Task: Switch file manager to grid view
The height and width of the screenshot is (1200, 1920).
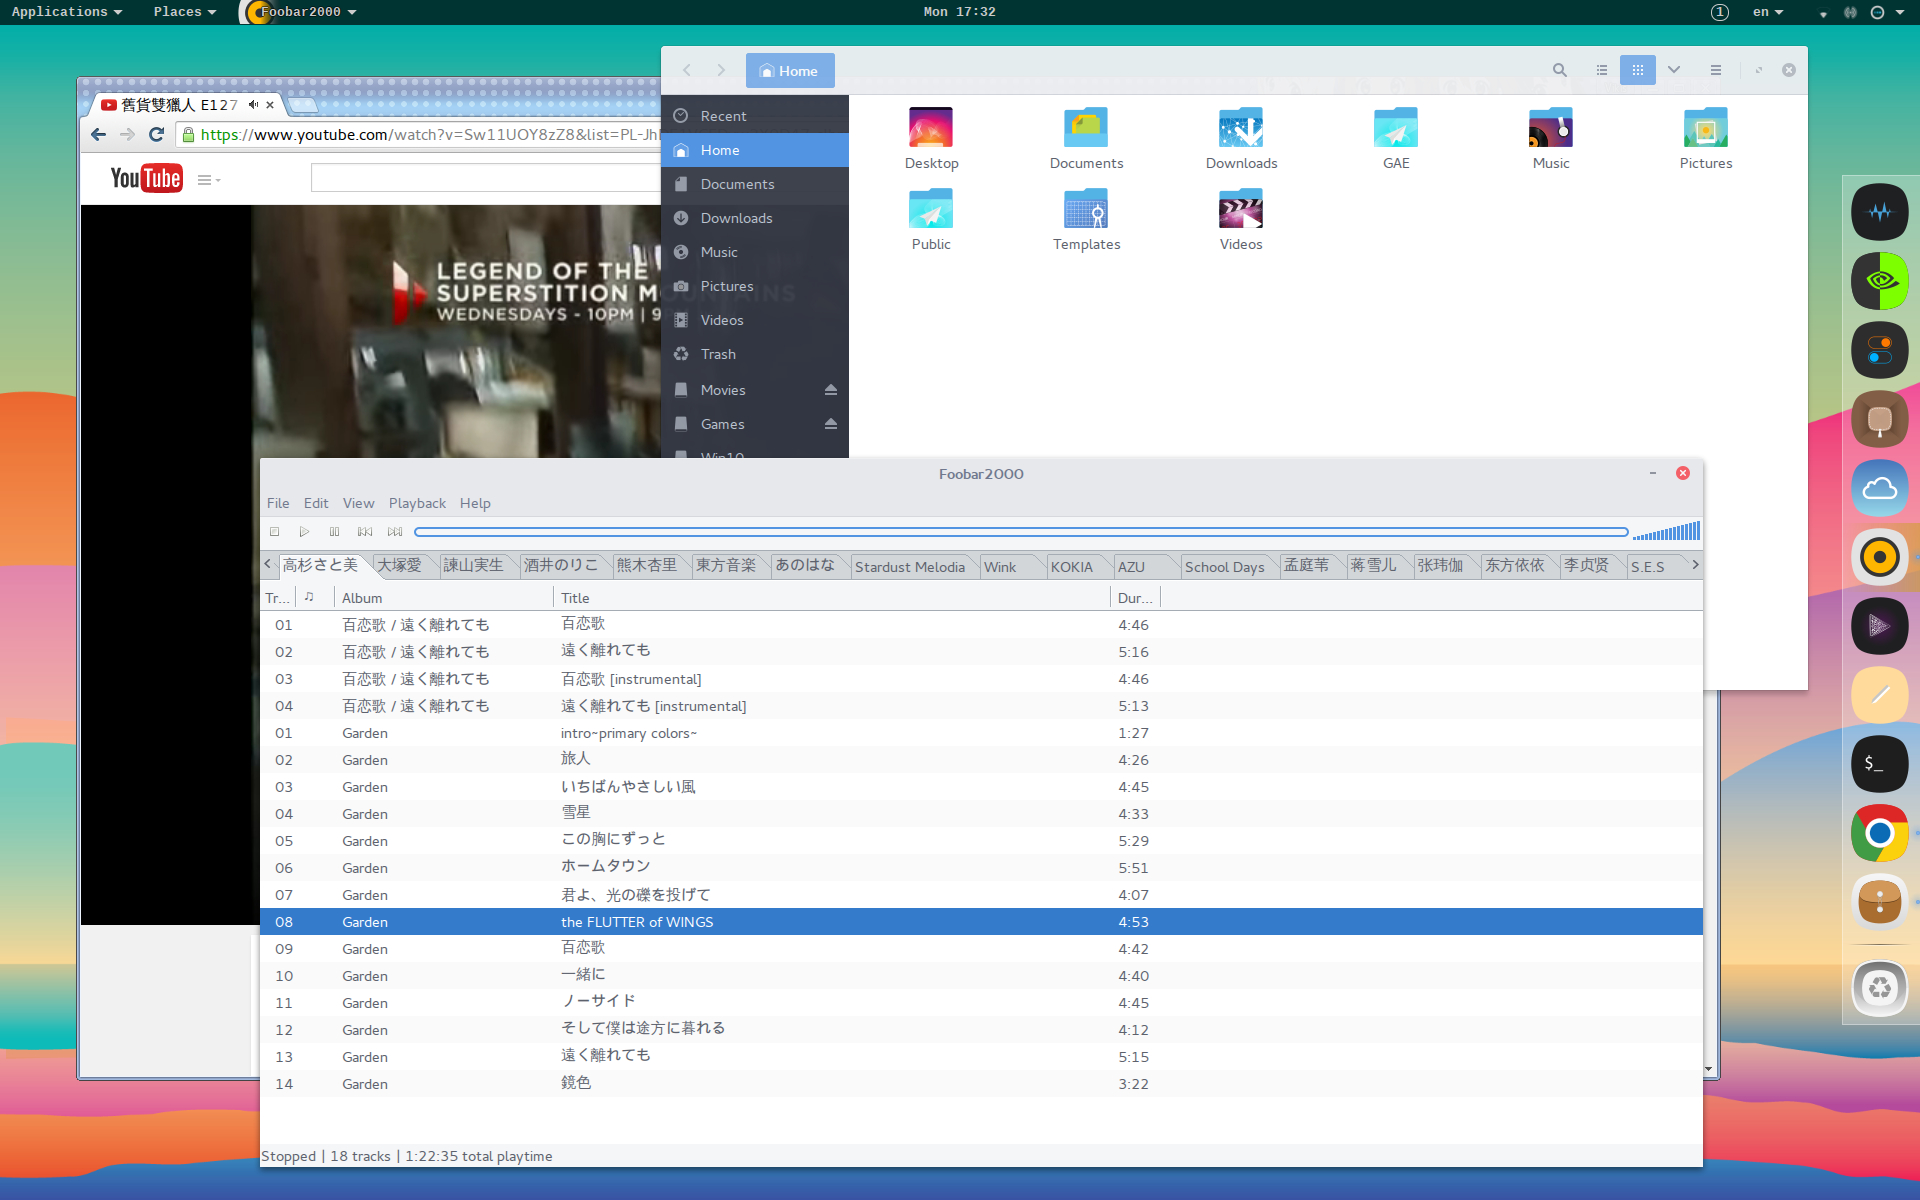Action: [1637, 70]
